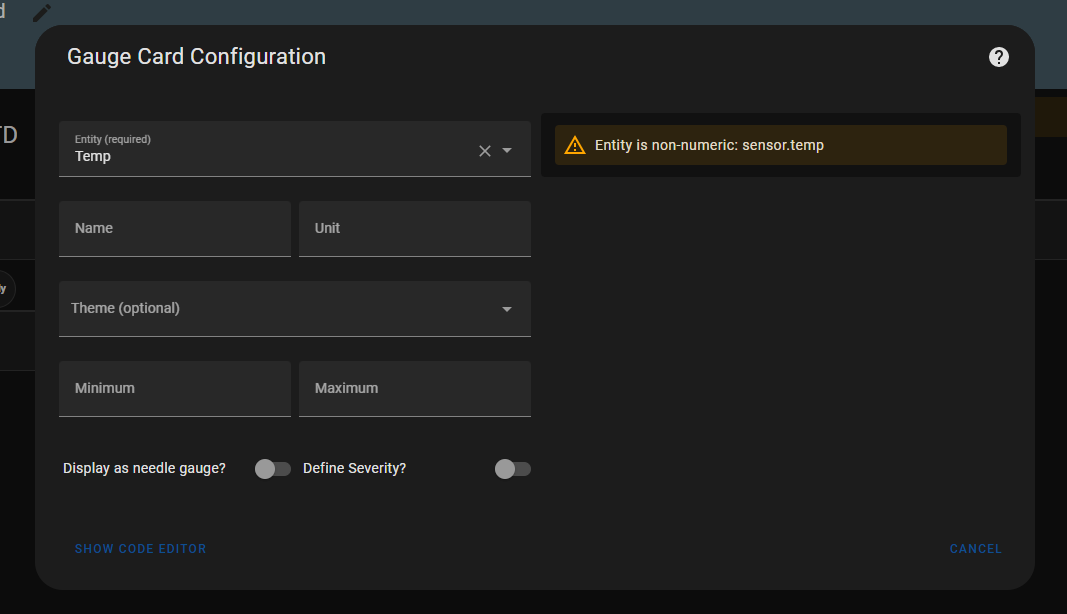Clear the Temp entity with the X icon
The width and height of the screenshot is (1067, 614).
point(485,151)
